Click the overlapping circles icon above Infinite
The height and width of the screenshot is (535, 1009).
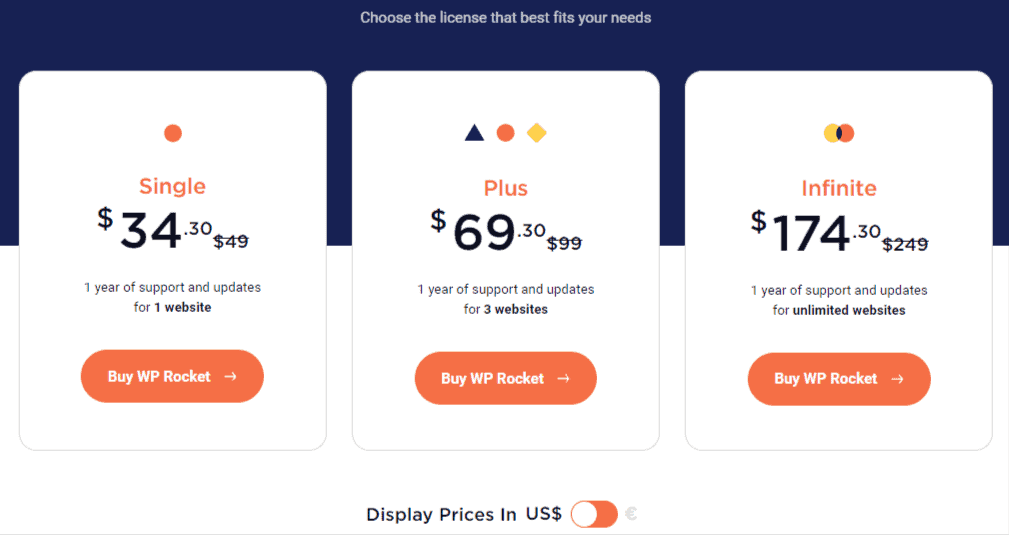pyautogui.click(x=839, y=133)
